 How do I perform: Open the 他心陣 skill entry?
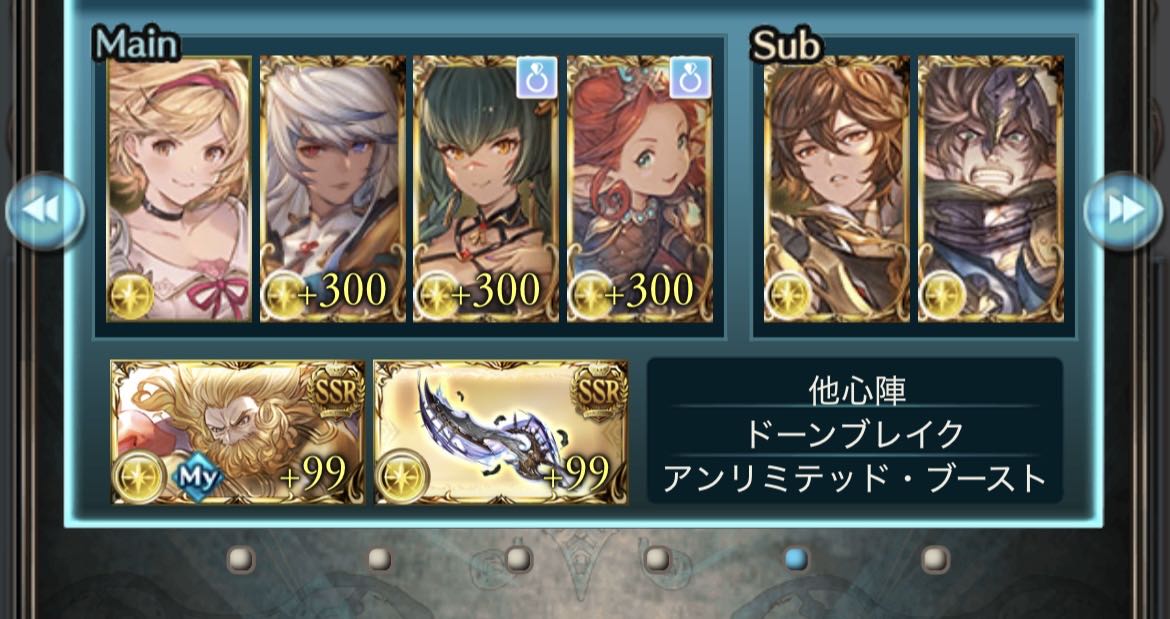pyautogui.click(x=856, y=389)
